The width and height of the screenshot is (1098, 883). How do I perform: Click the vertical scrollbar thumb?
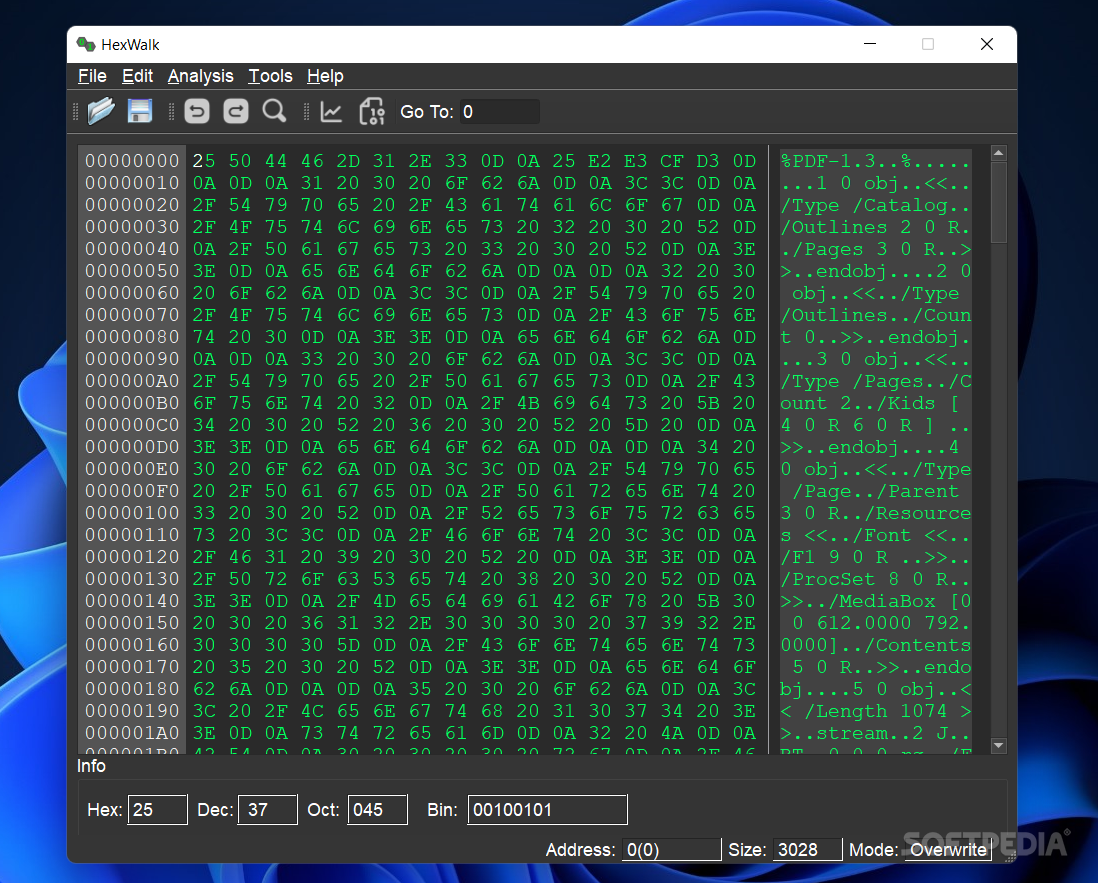[999, 202]
